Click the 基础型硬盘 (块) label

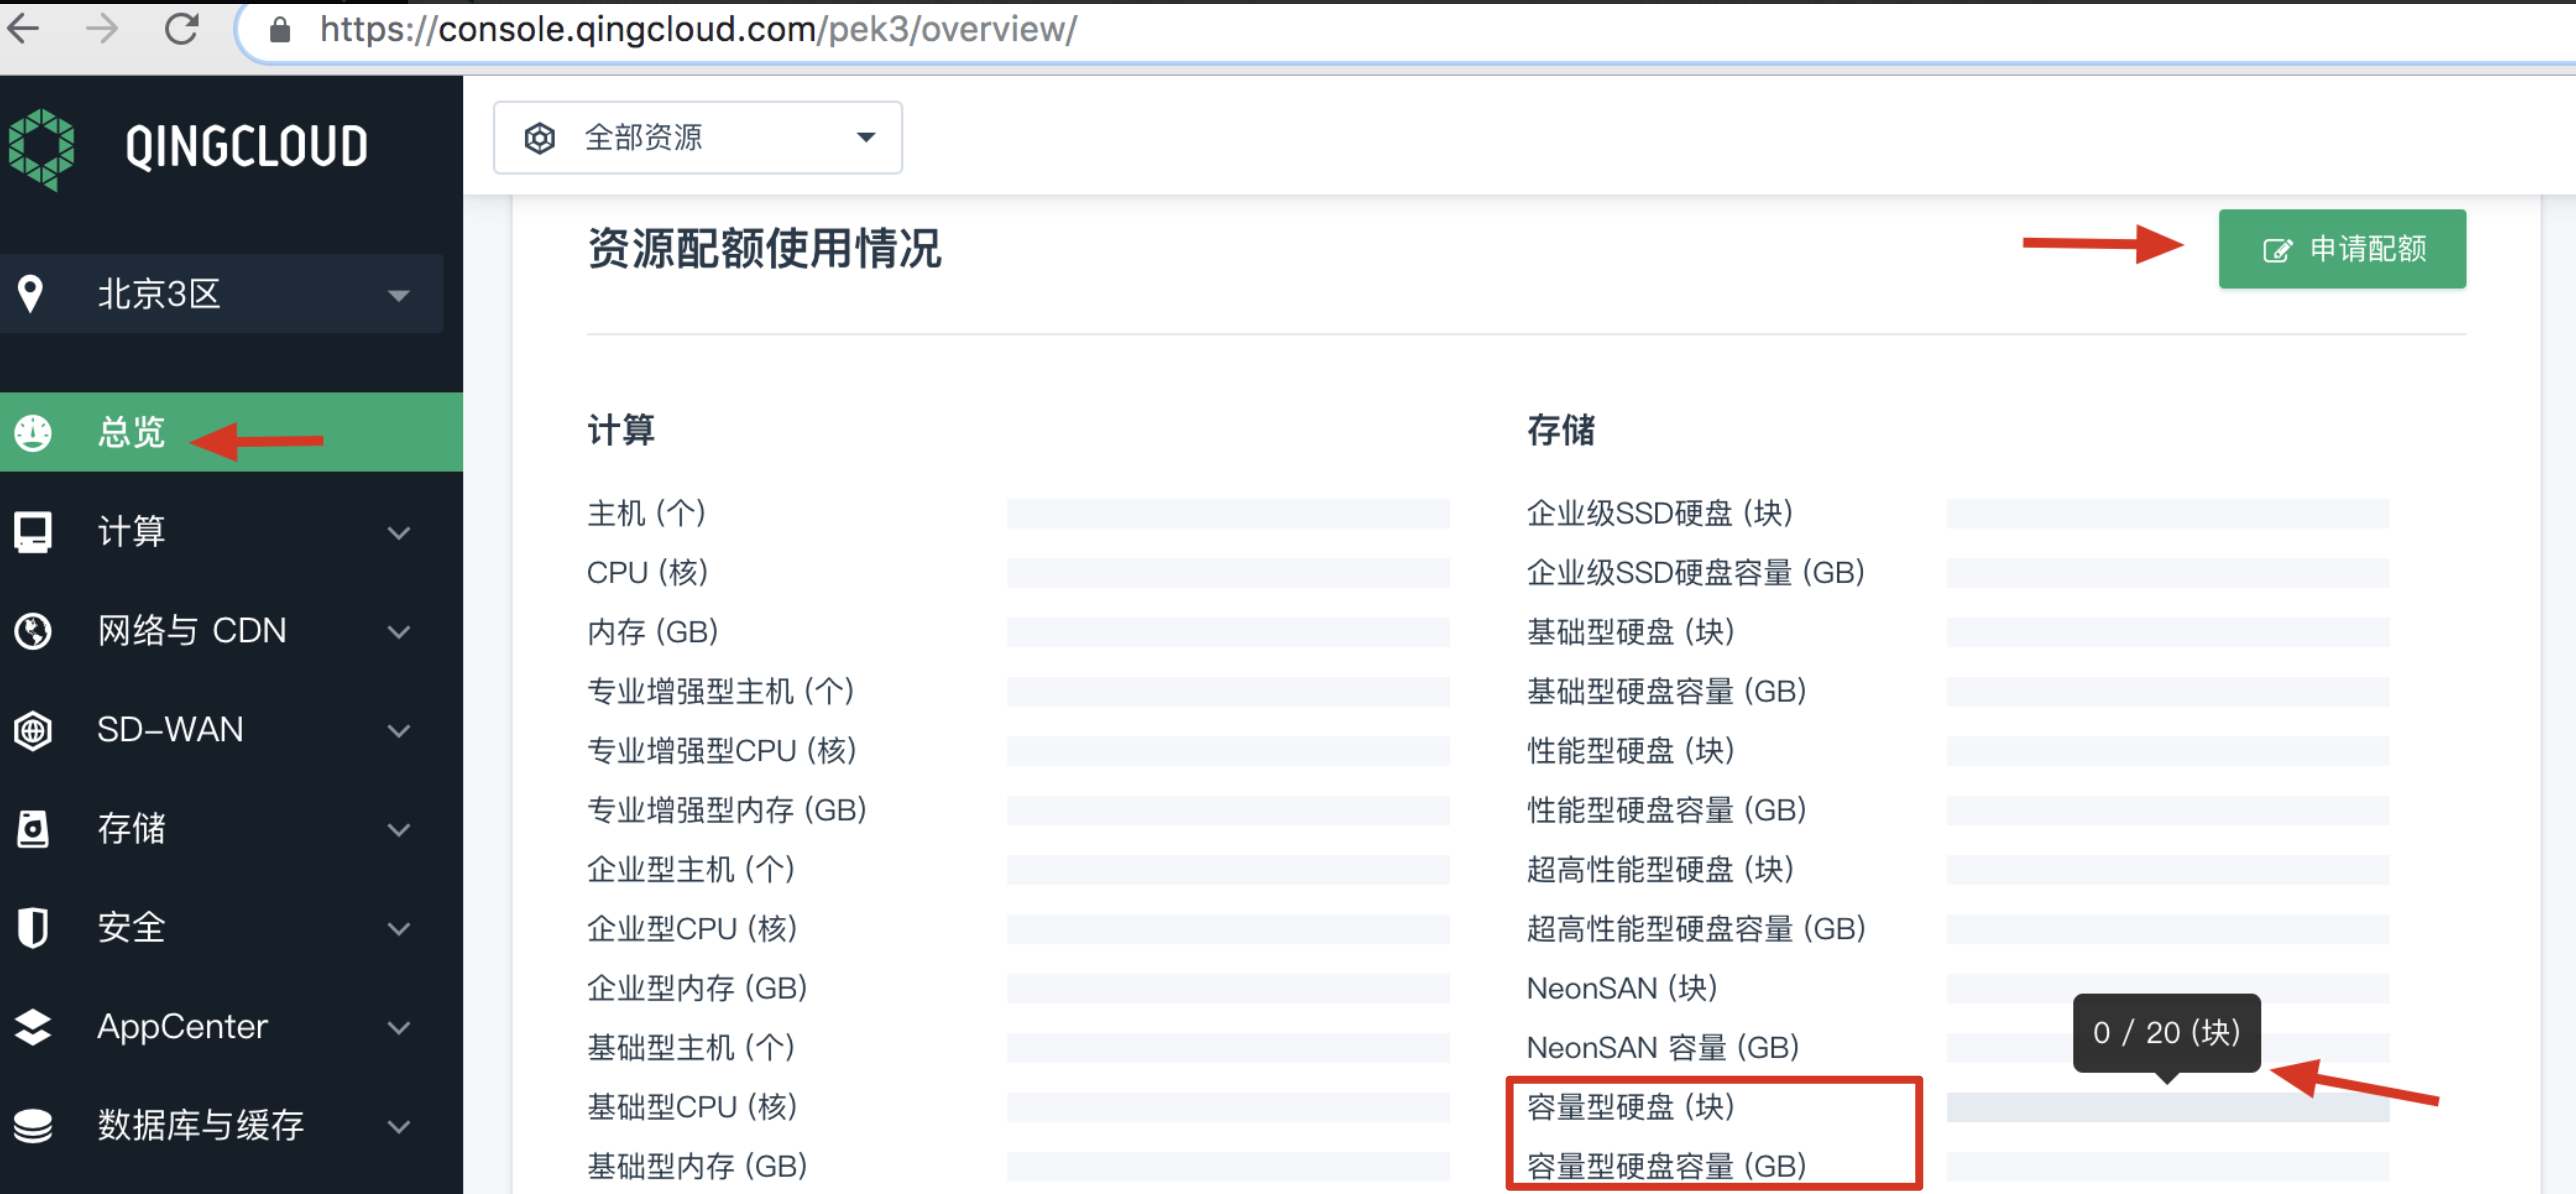point(1631,632)
